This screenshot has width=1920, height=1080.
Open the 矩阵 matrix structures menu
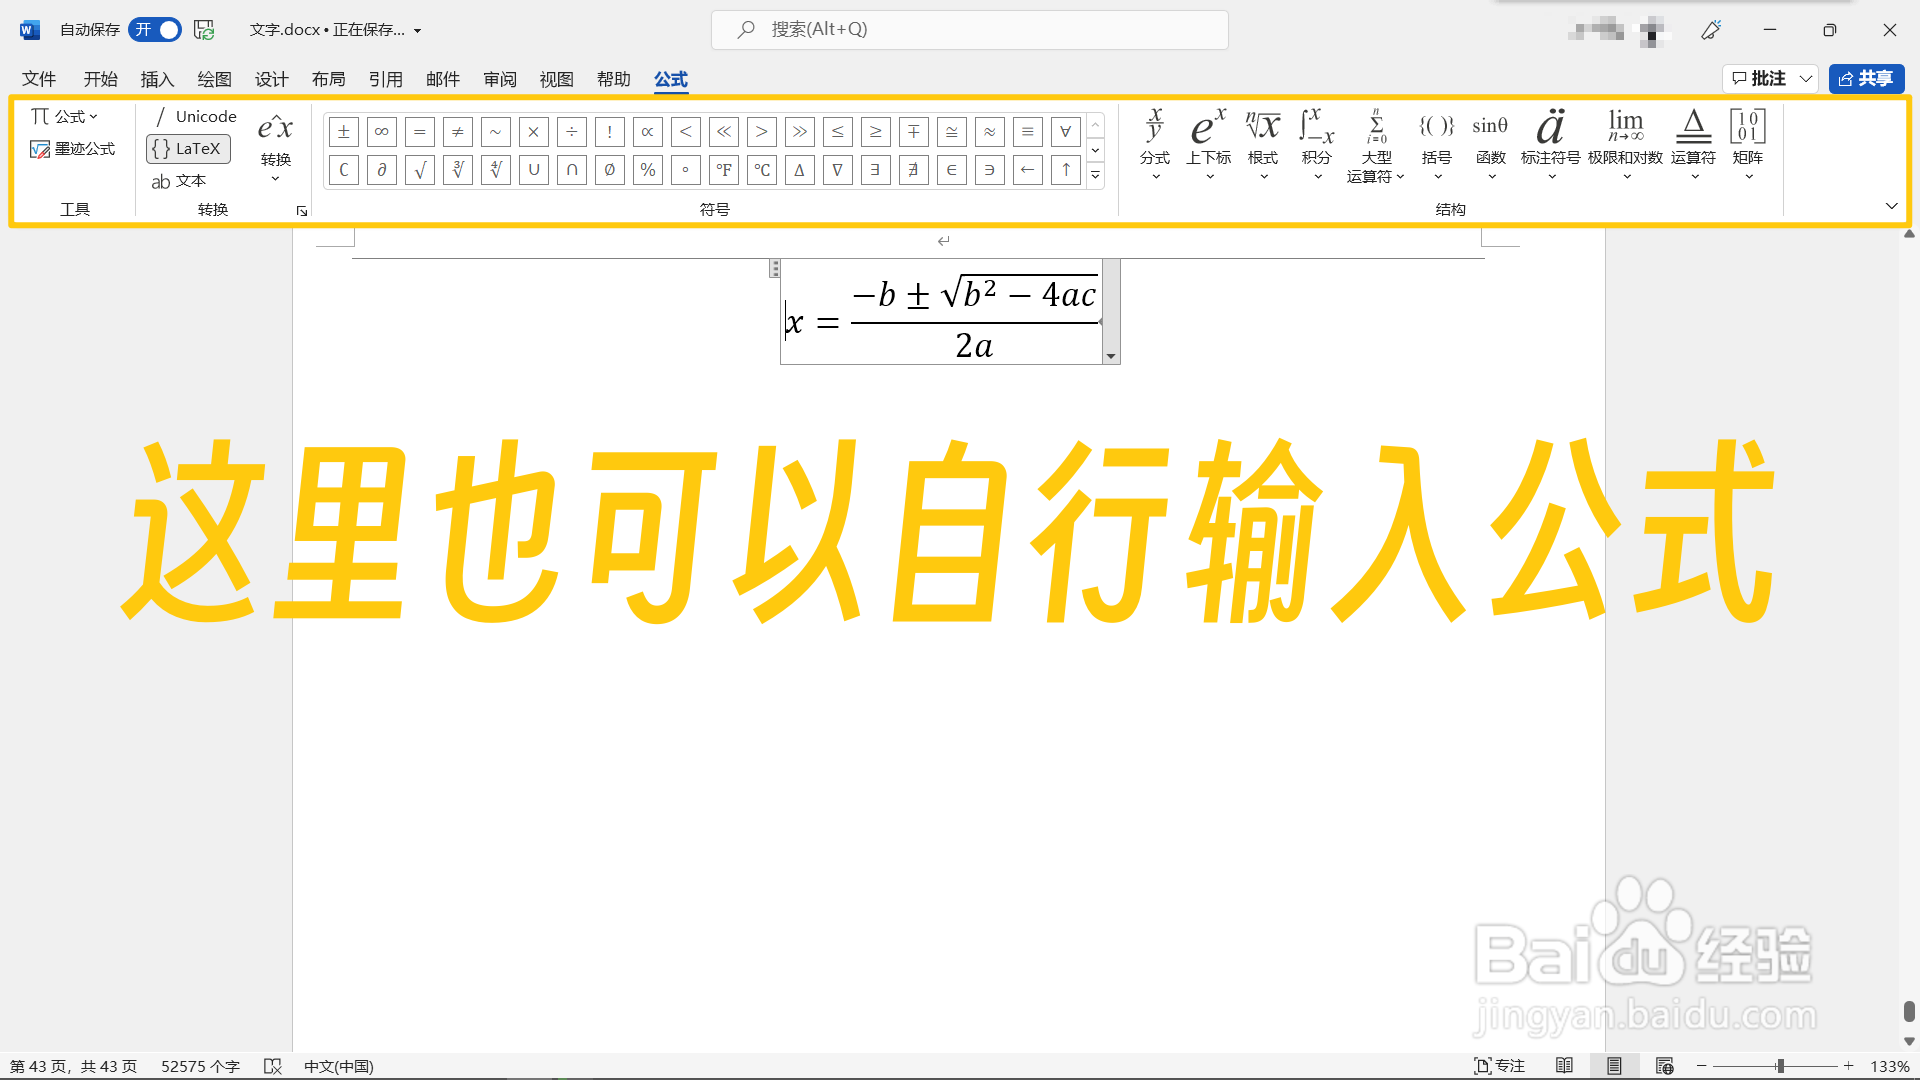click(x=1748, y=144)
